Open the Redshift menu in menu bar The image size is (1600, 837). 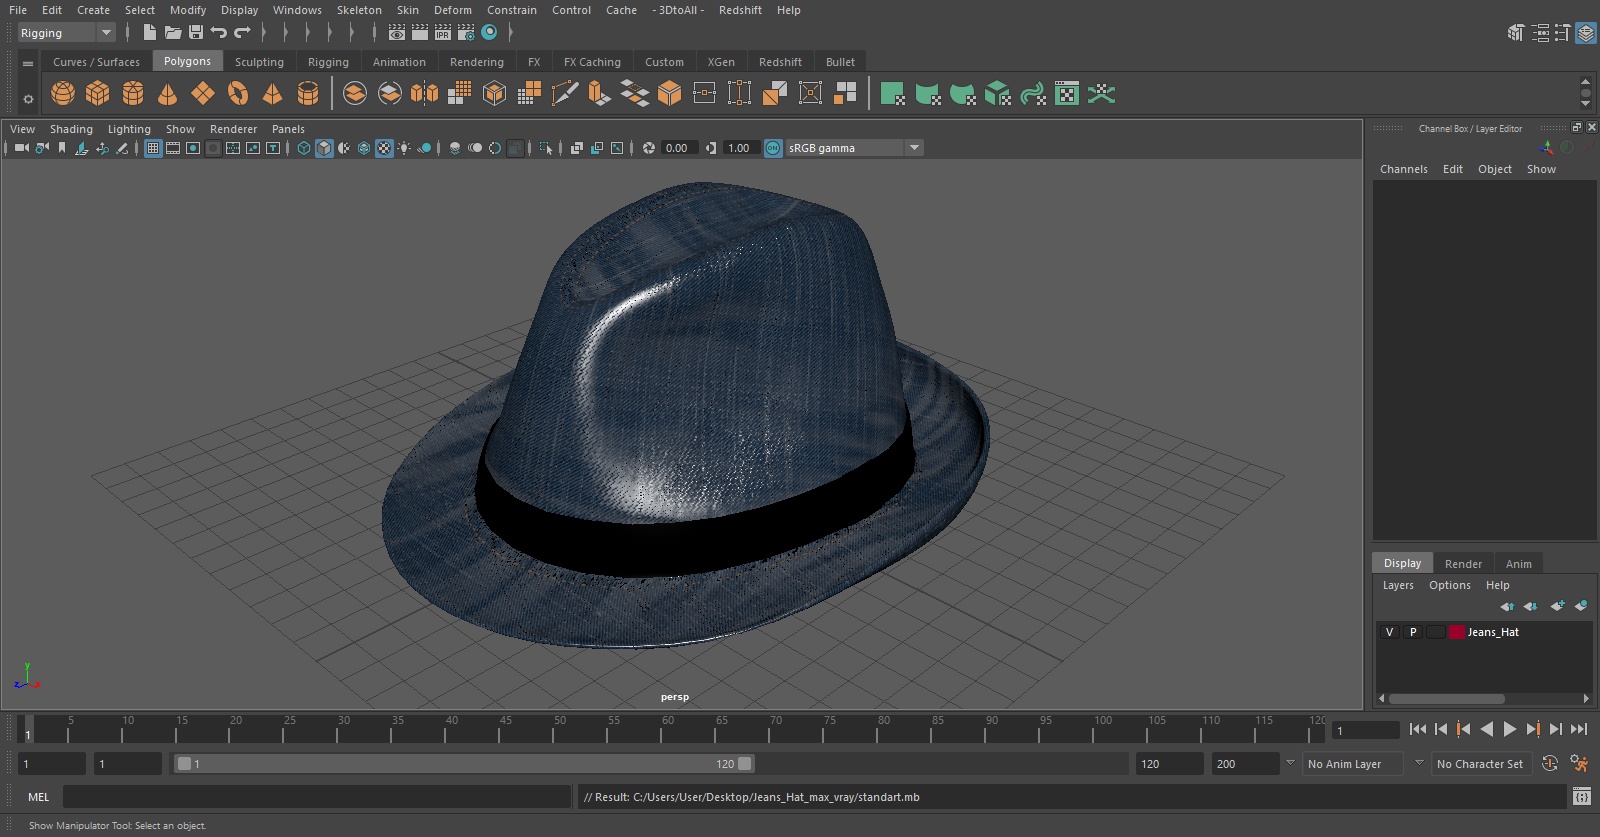coord(740,10)
